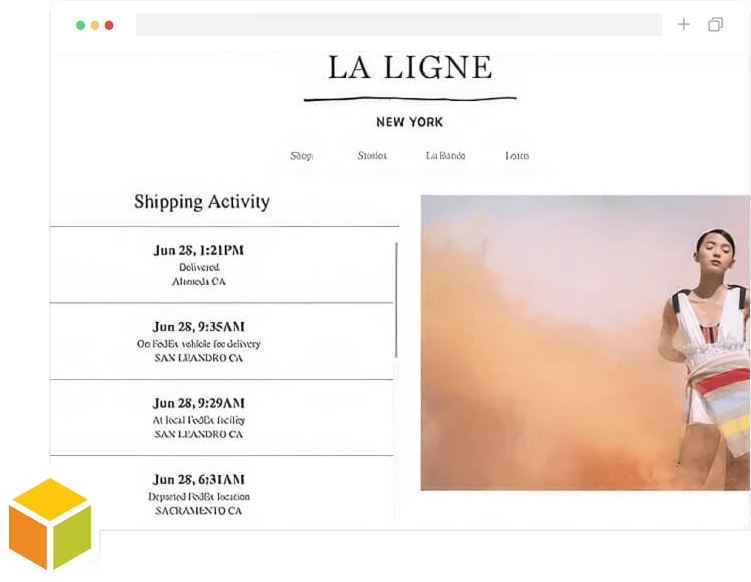Screen dimensions: 751x582
Task: Open the last navigation menu item right of La Bande
Action: [517, 156]
